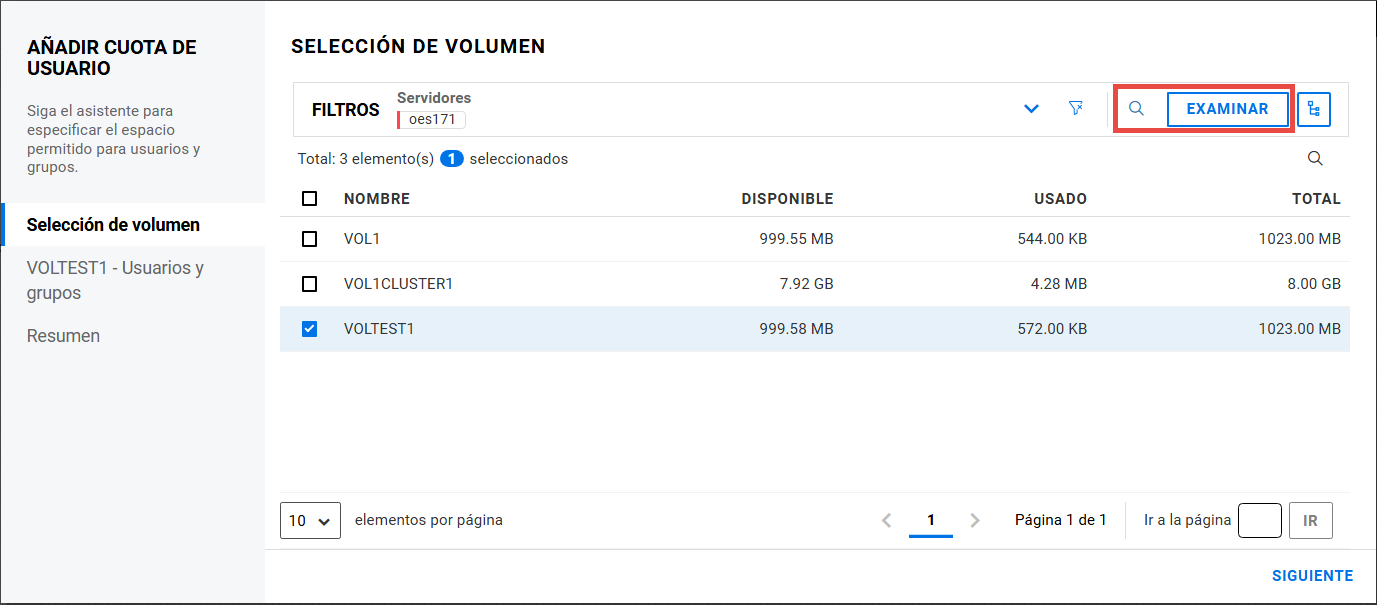Go to VOLTEST1 - Usuarios y grupos step
This screenshot has height=605, width=1377.
(115, 281)
